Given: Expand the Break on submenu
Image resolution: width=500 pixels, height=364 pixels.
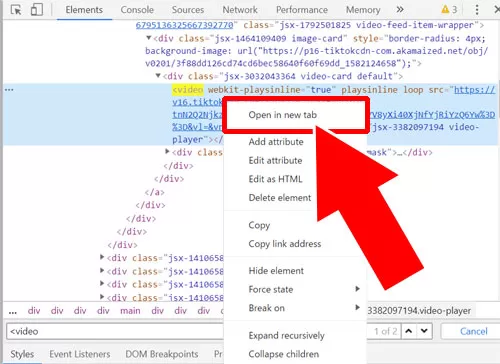Looking at the screenshot, I should coord(295,308).
